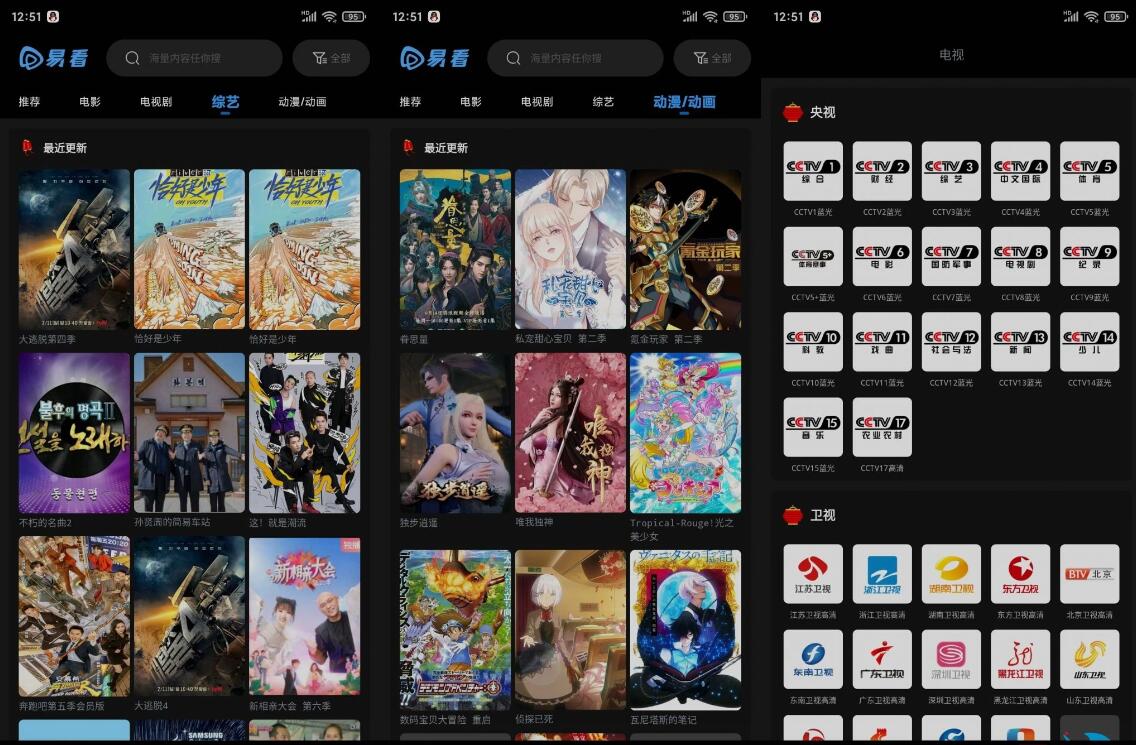This screenshot has height=745, width=1136.
Task: Tap the BTV 北京卫视 channel icon
Action: click(1089, 574)
